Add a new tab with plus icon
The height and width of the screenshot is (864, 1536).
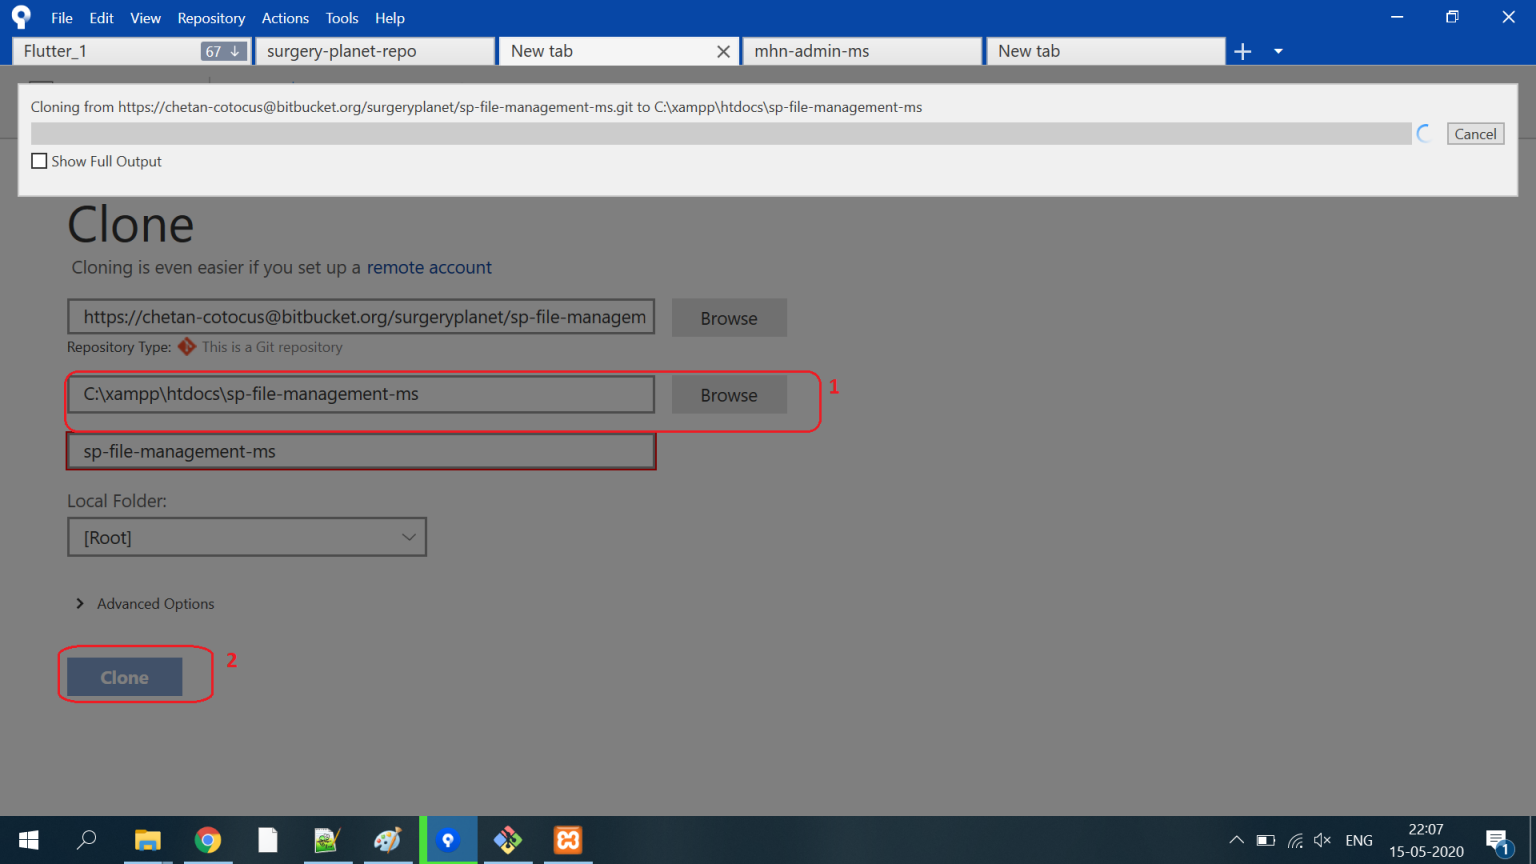(1243, 51)
